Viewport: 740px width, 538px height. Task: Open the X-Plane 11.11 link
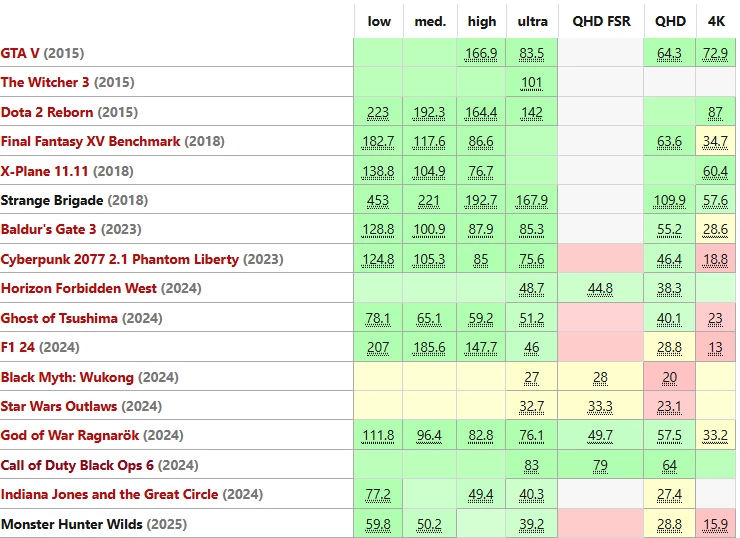click(x=44, y=171)
